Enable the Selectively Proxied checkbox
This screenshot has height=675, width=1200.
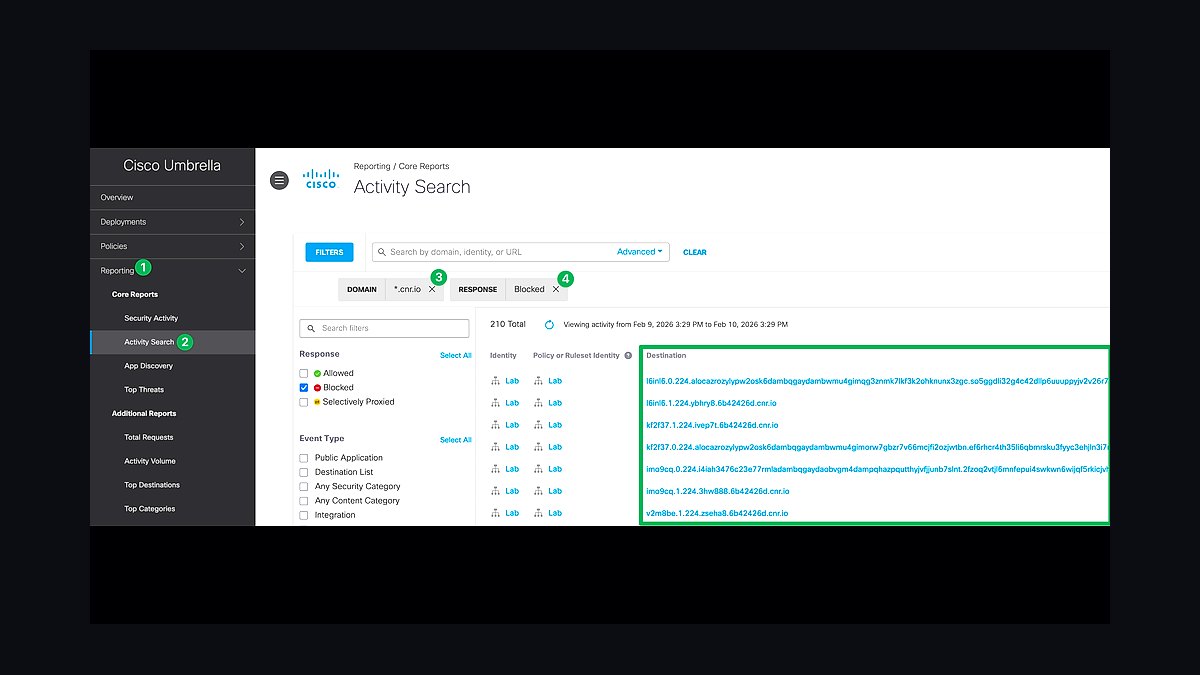coord(304,402)
